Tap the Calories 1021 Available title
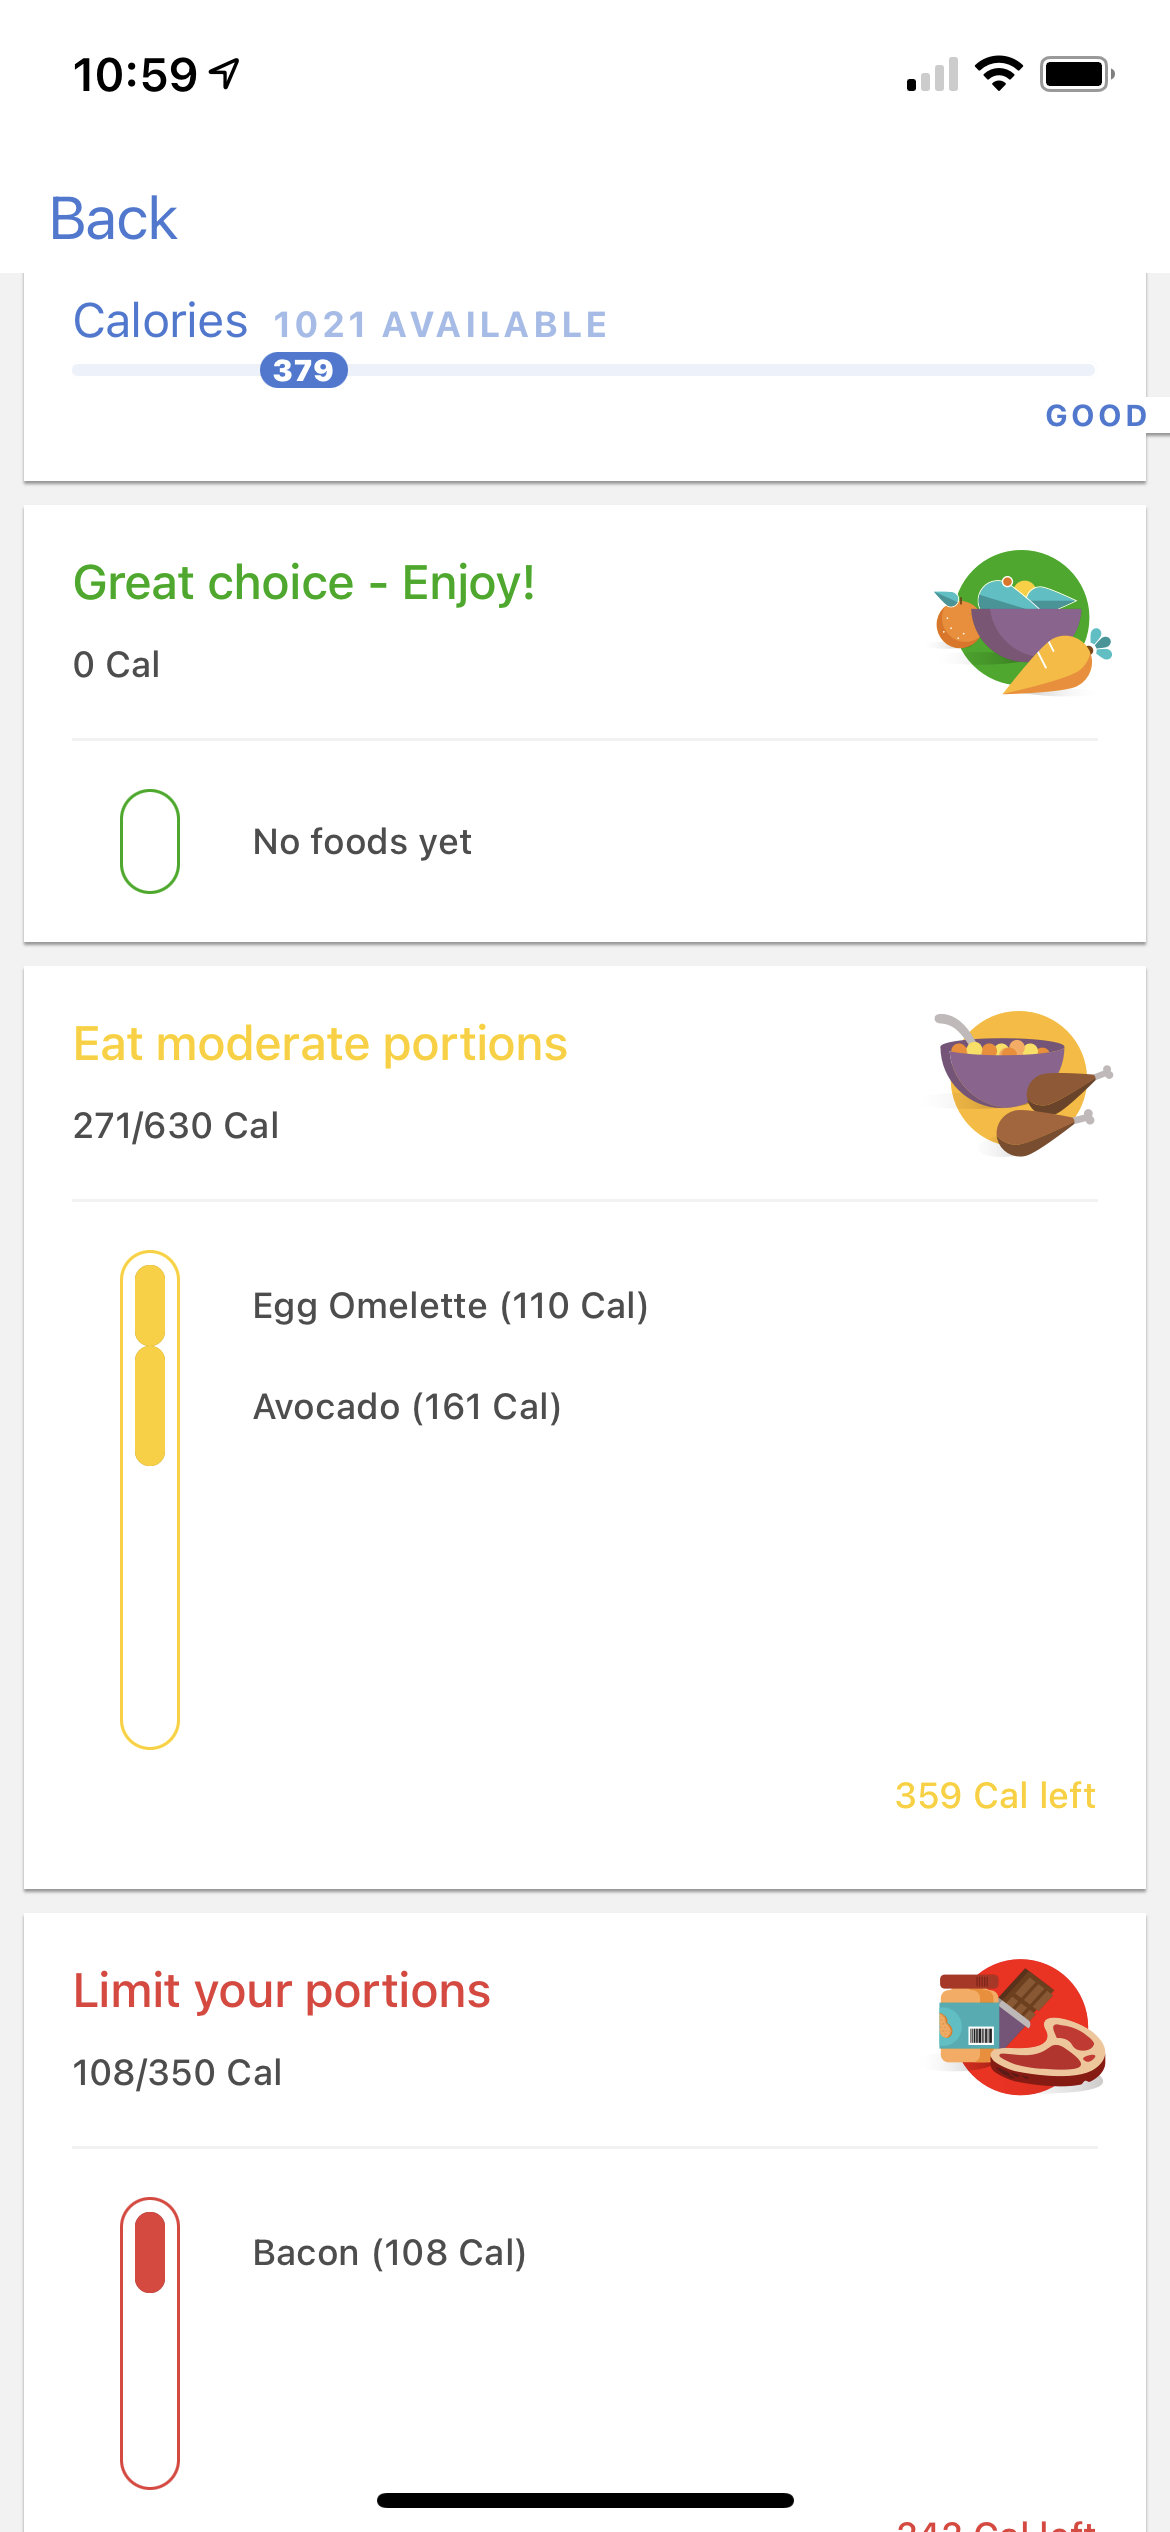Image resolution: width=1170 pixels, height=2532 pixels. pos(340,322)
